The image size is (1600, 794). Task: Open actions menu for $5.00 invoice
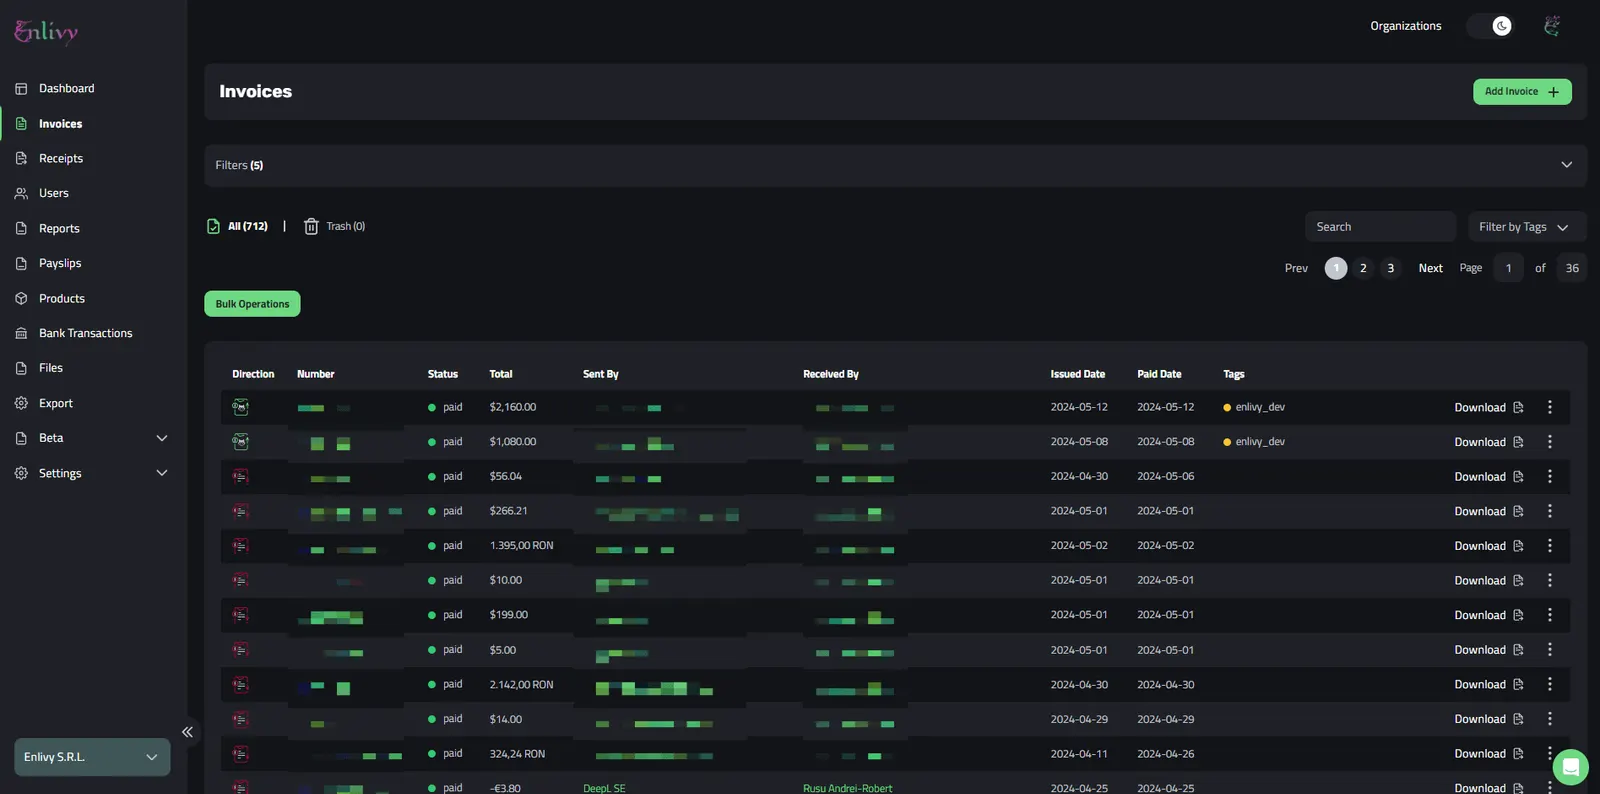(x=1550, y=650)
